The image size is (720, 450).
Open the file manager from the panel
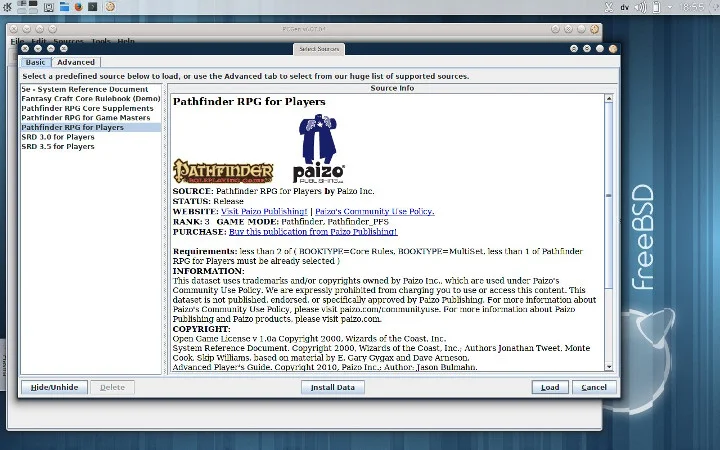coord(64,6)
